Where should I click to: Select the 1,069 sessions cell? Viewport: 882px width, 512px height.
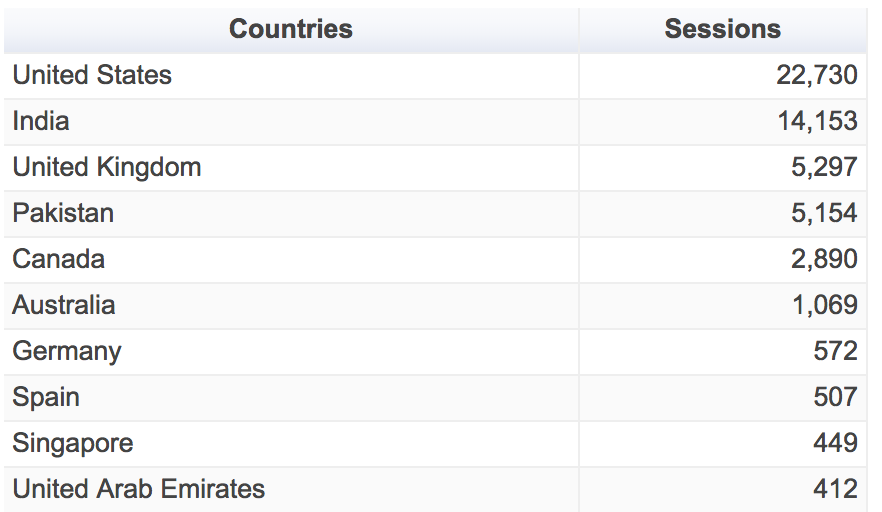(x=824, y=305)
